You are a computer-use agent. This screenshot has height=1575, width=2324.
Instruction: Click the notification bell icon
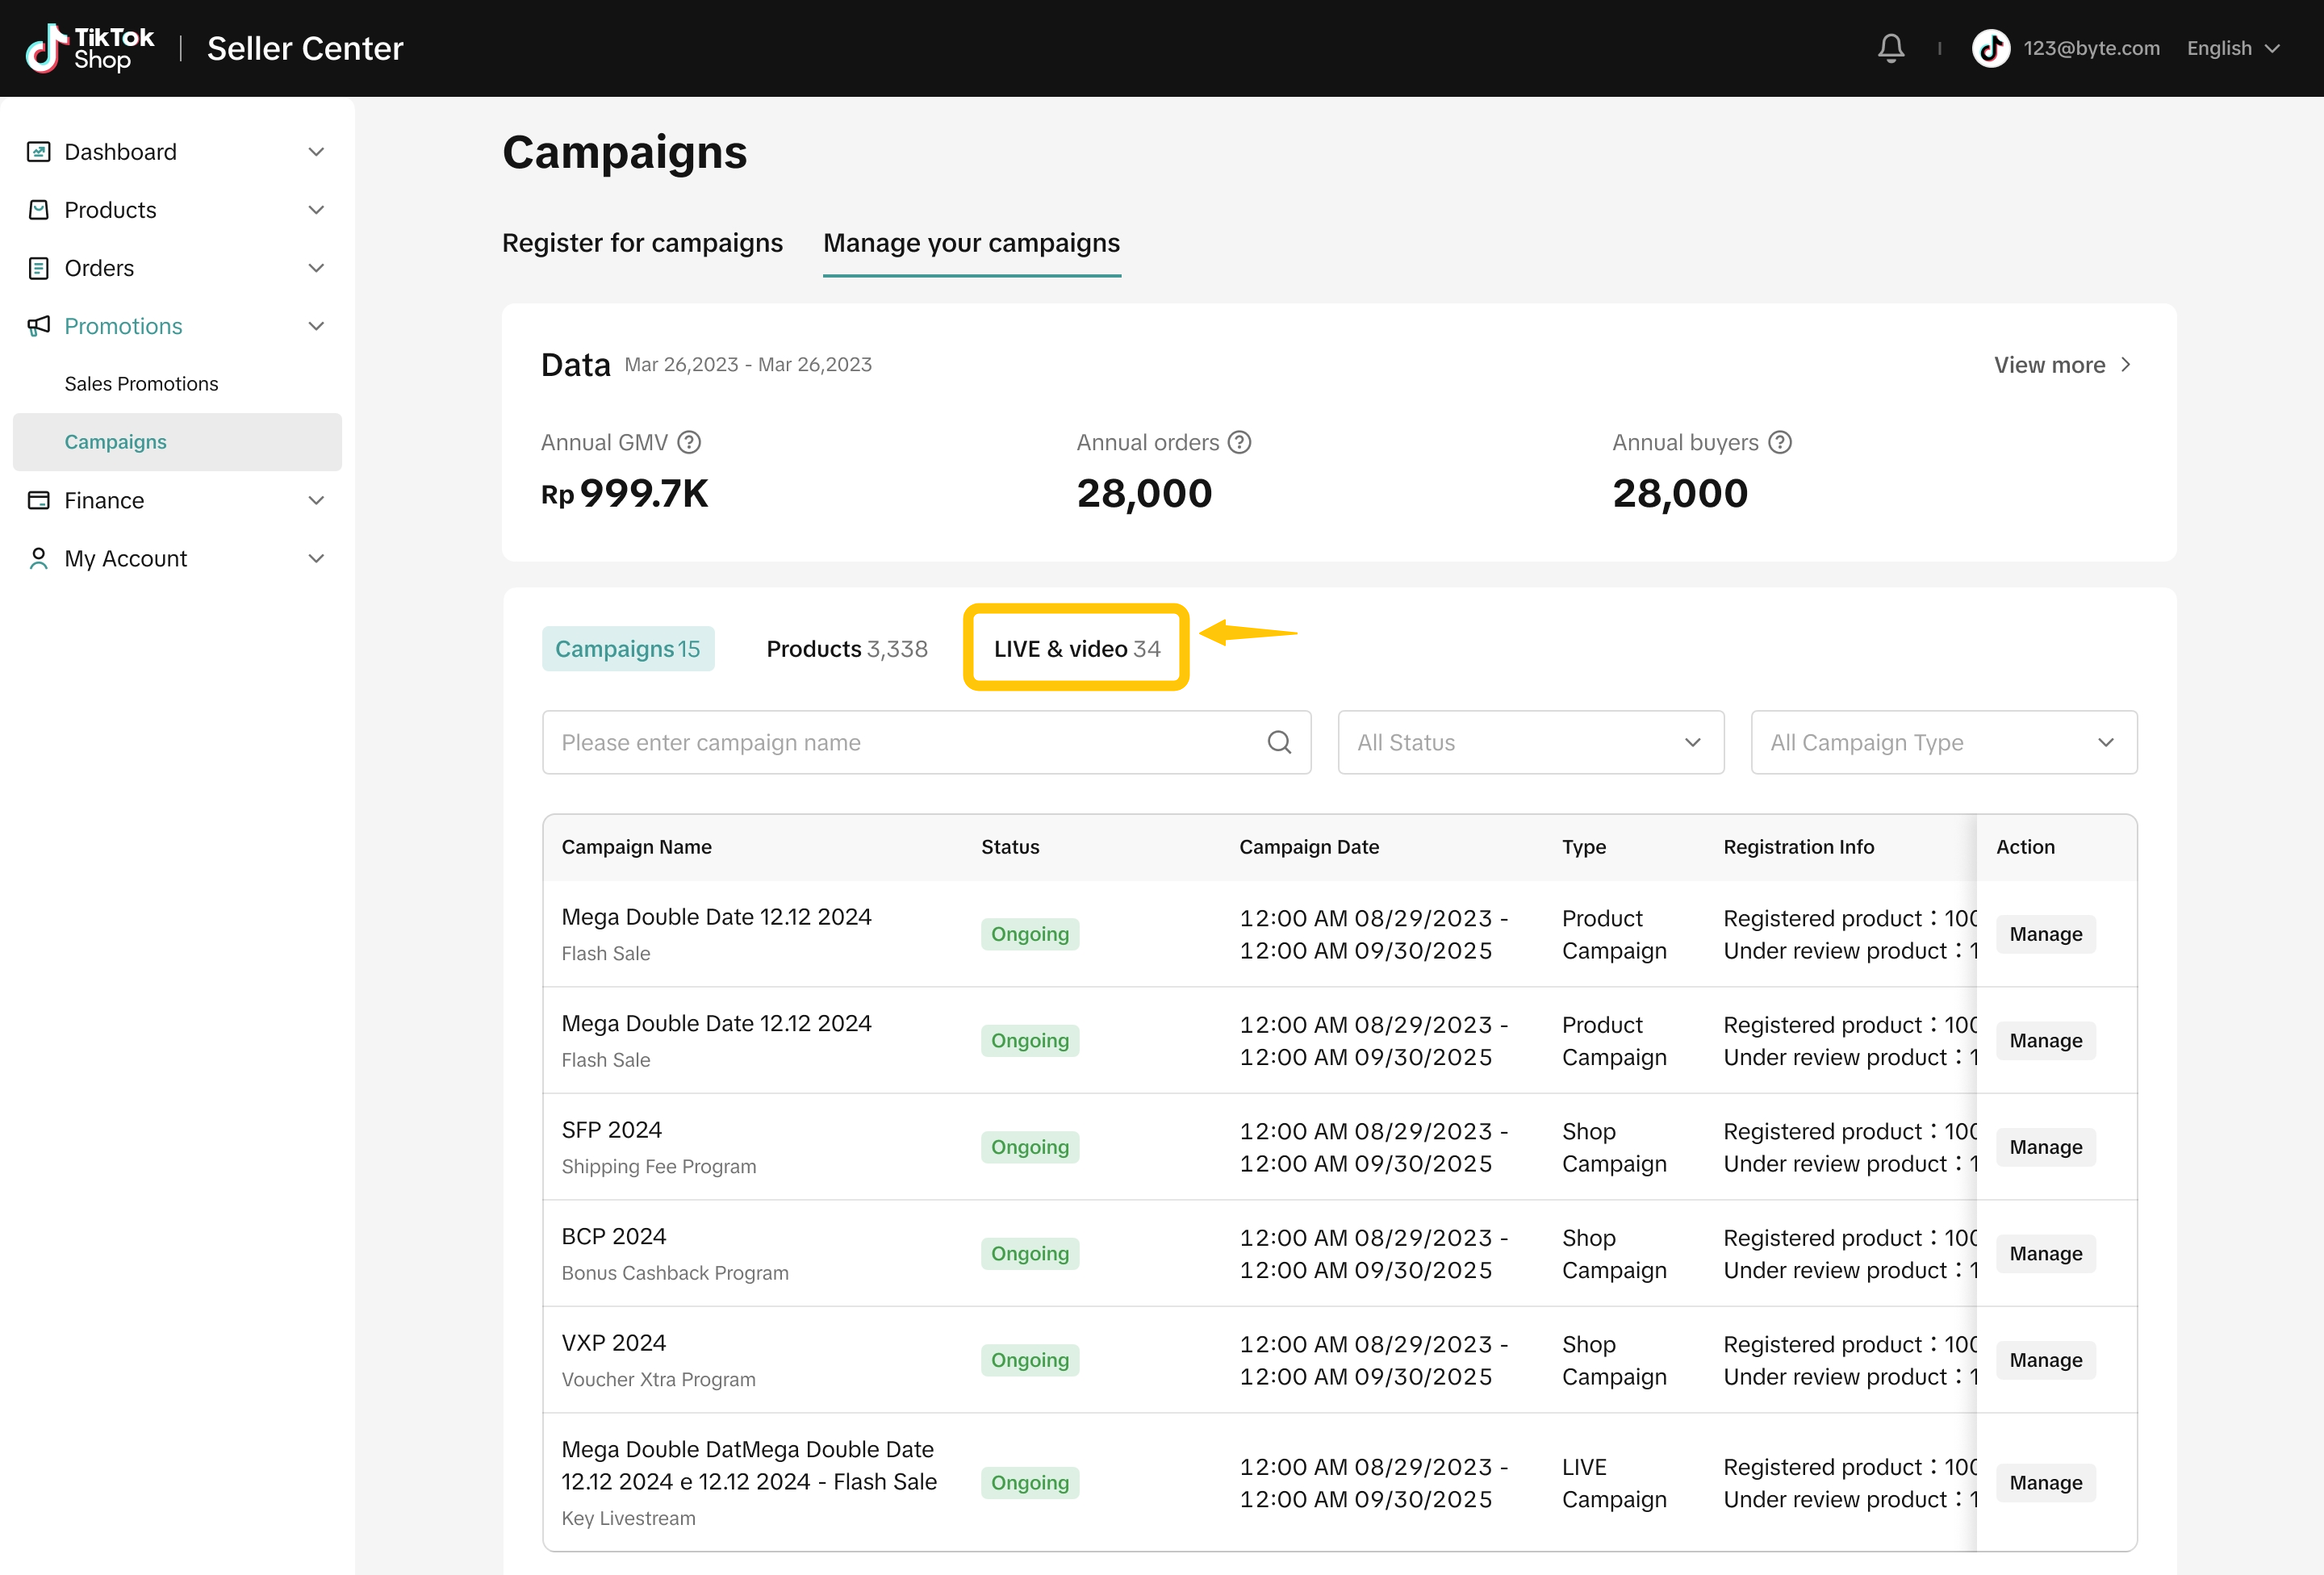click(x=1890, y=48)
